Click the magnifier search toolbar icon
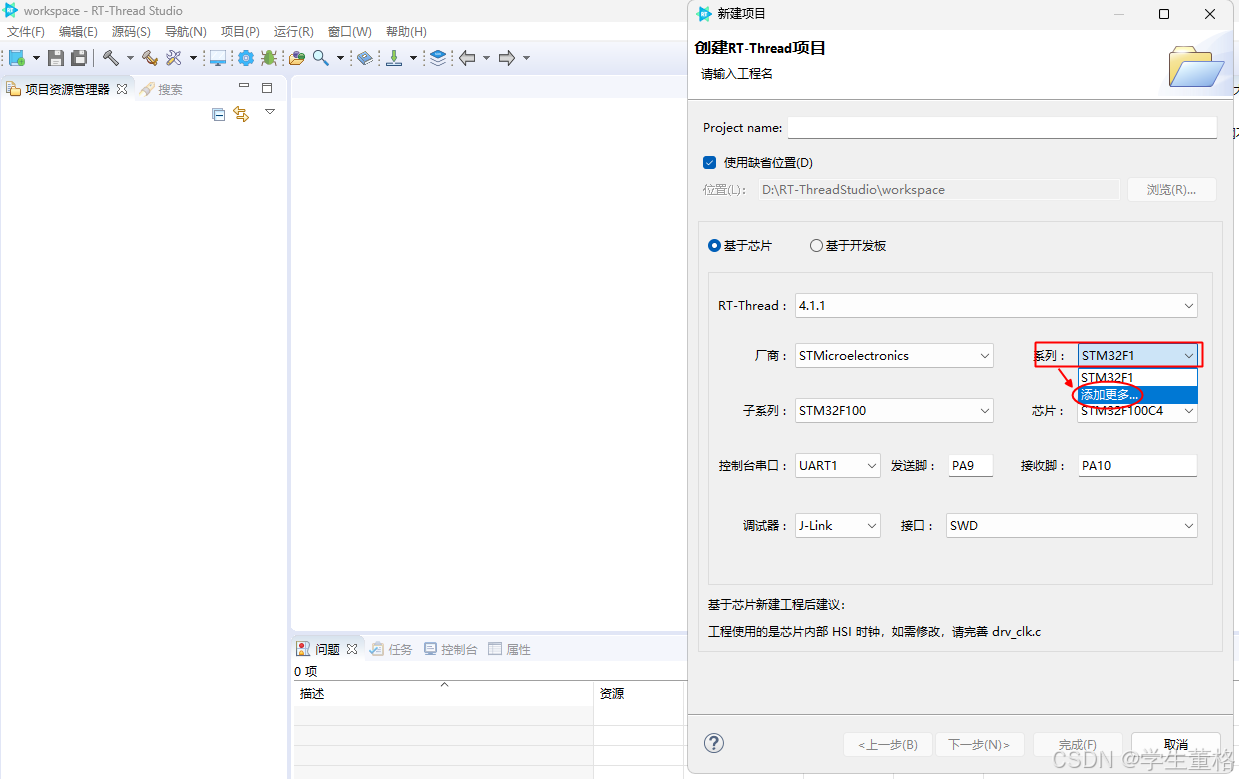The image size is (1239, 779). click(x=321, y=58)
